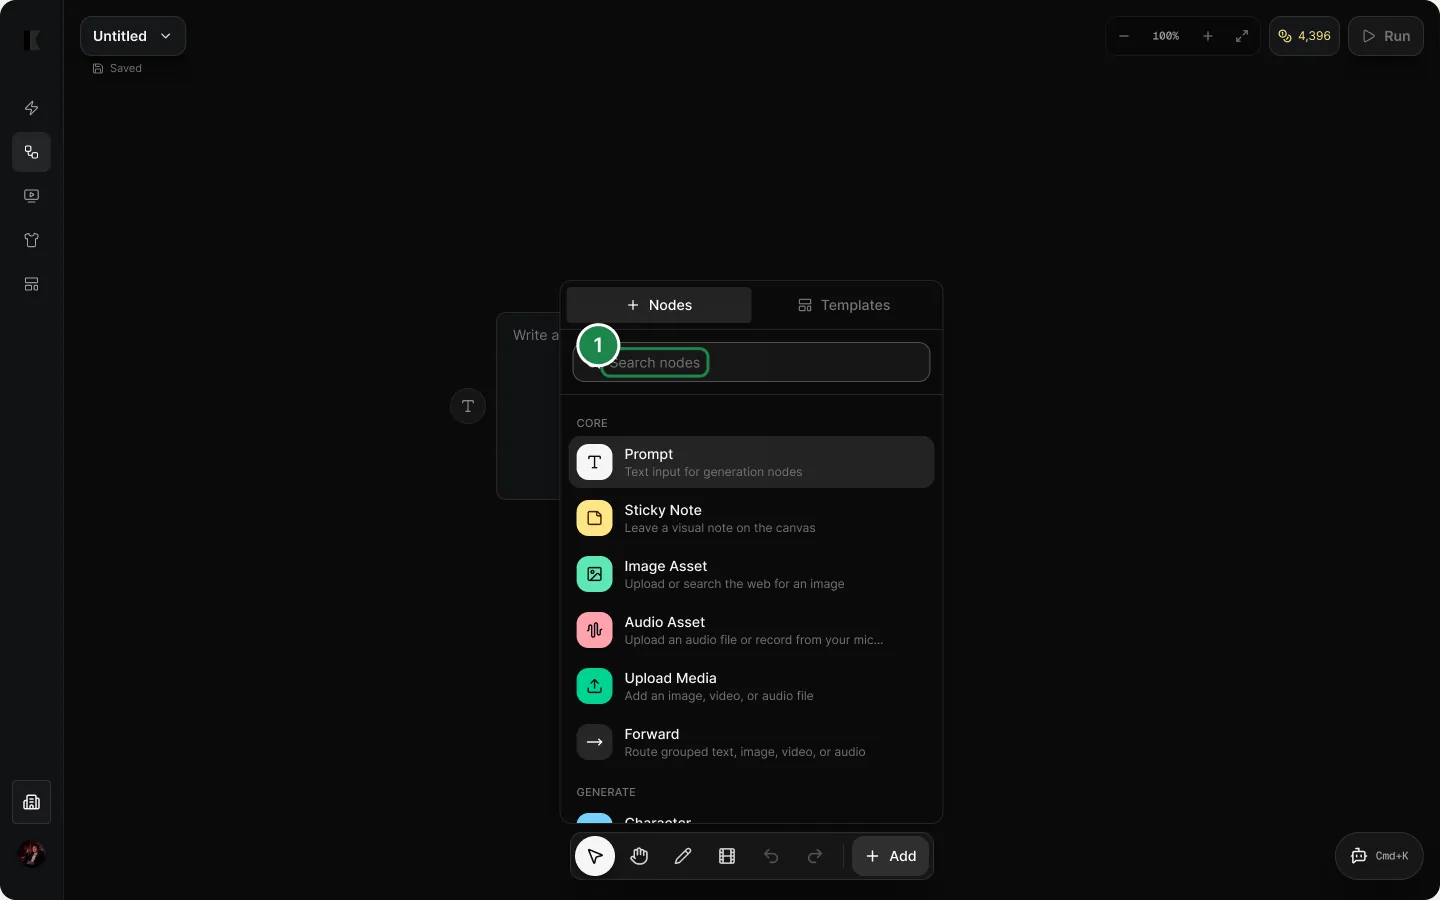Focus the Search nodes field
Image resolution: width=1440 pixels, height=900 pixels.
751,362
